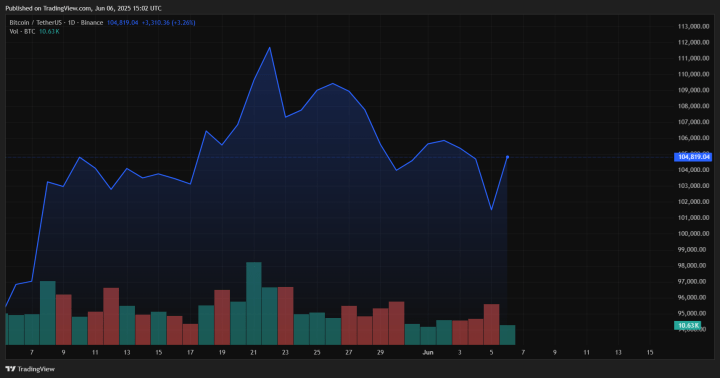Click the 19 date label on time axis
The width and height of the screenshot is (720, 378).
[x=222, y=352]
